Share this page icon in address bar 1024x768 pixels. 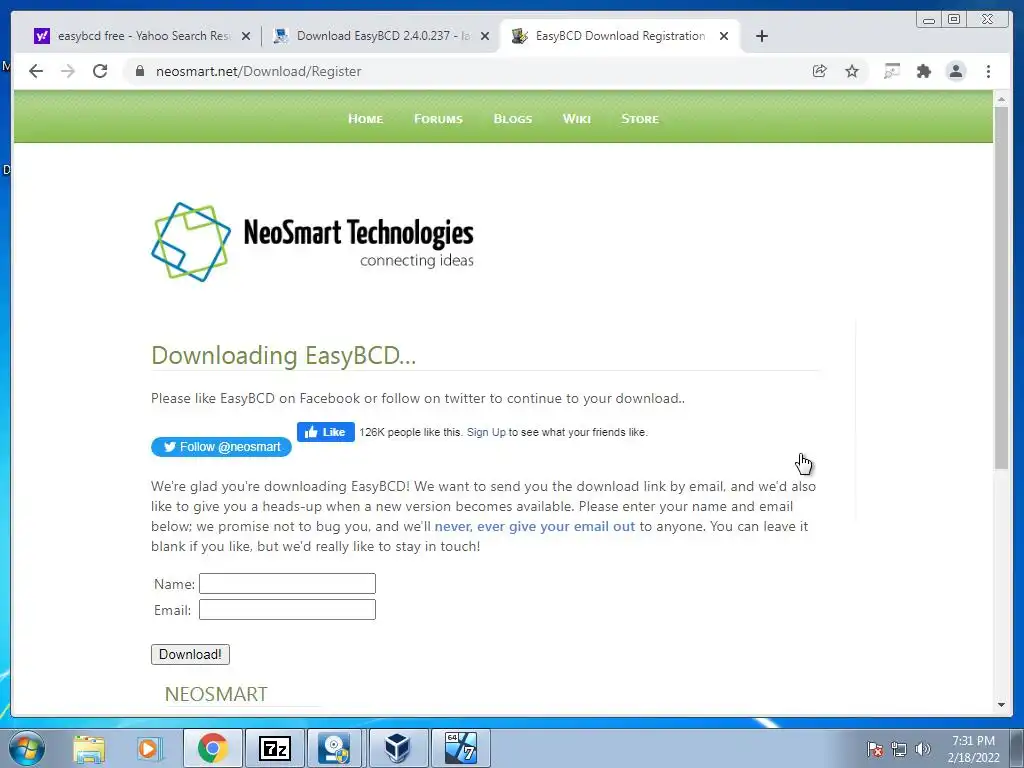click(x=820, y=71)
